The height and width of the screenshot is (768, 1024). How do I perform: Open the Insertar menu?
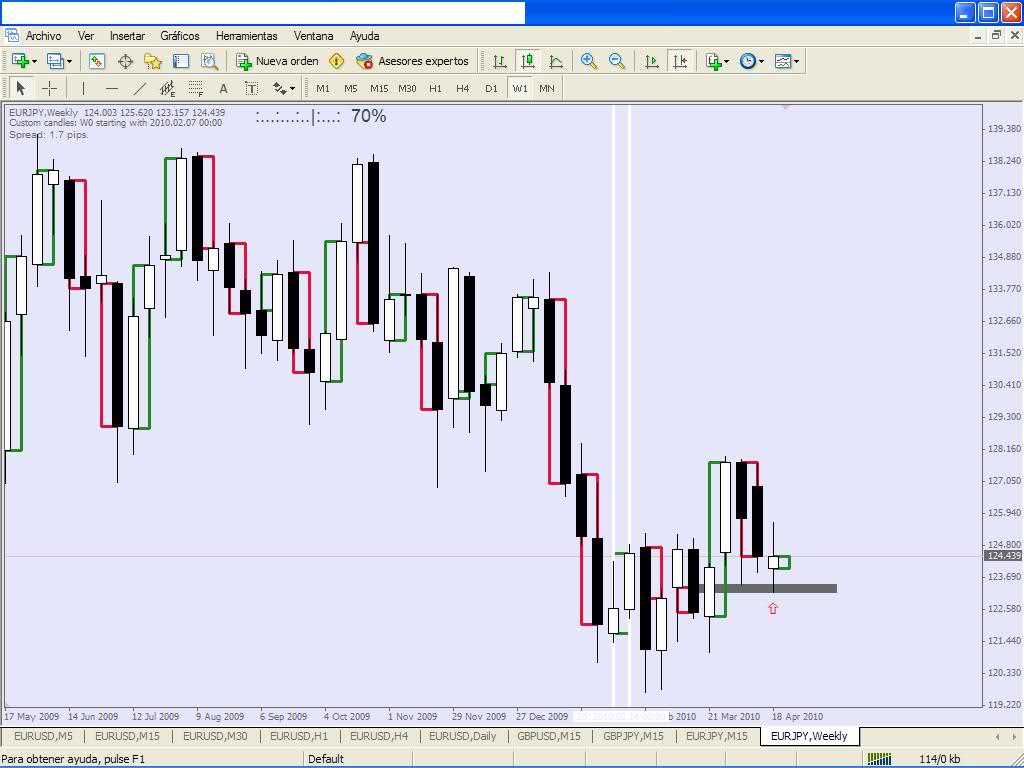127,36
